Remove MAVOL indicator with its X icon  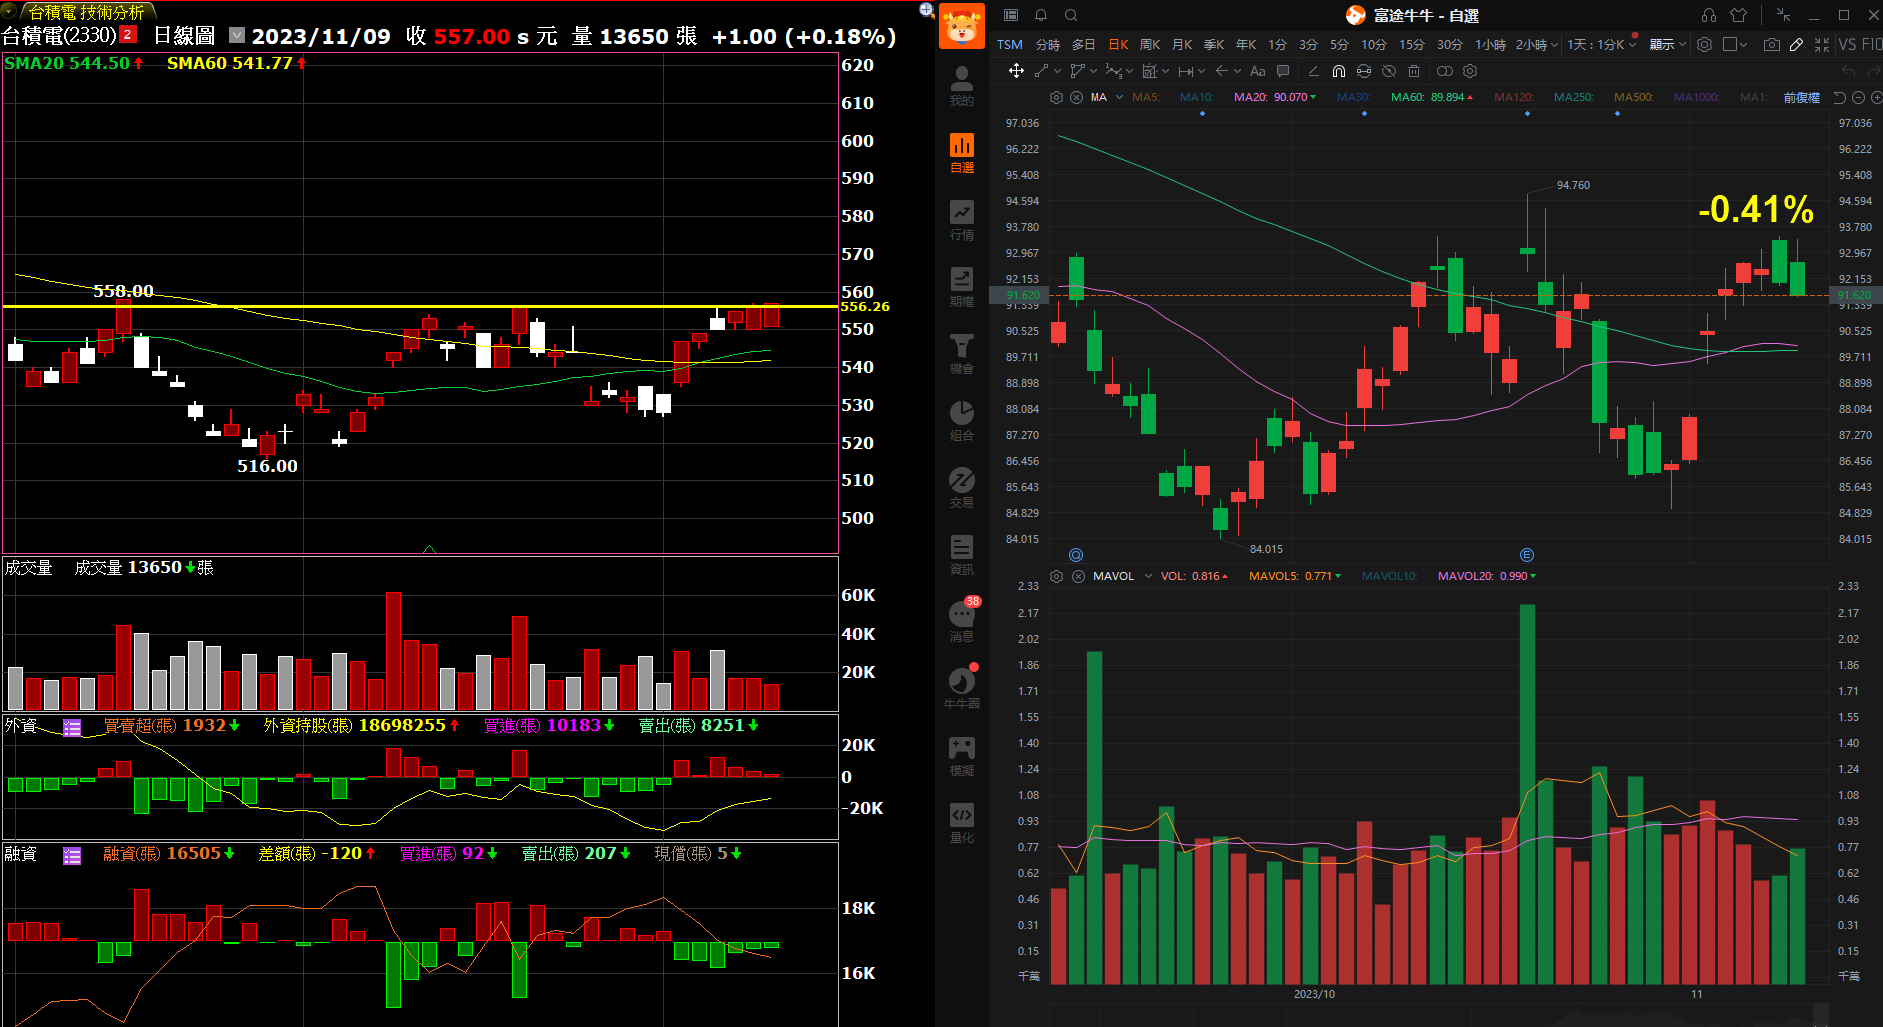(x=1078, y=576)
